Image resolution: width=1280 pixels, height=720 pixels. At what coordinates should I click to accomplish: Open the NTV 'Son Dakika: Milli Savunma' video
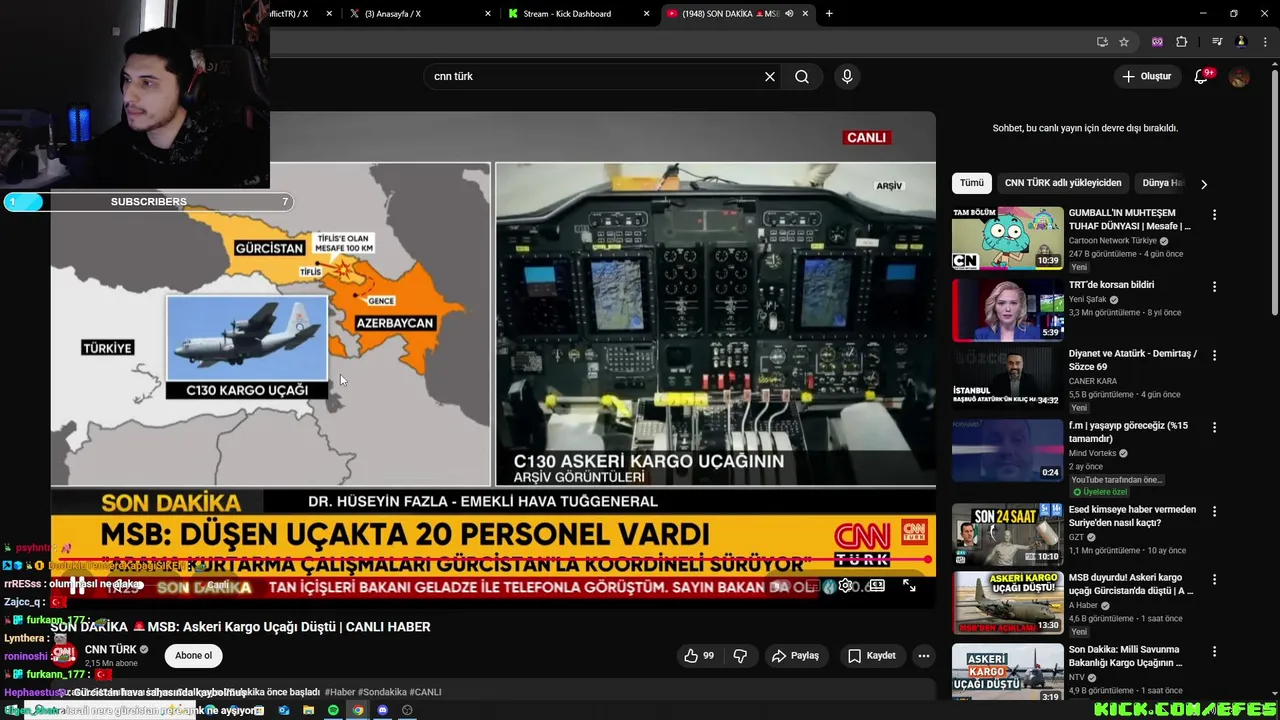(x=1007, y=672)
